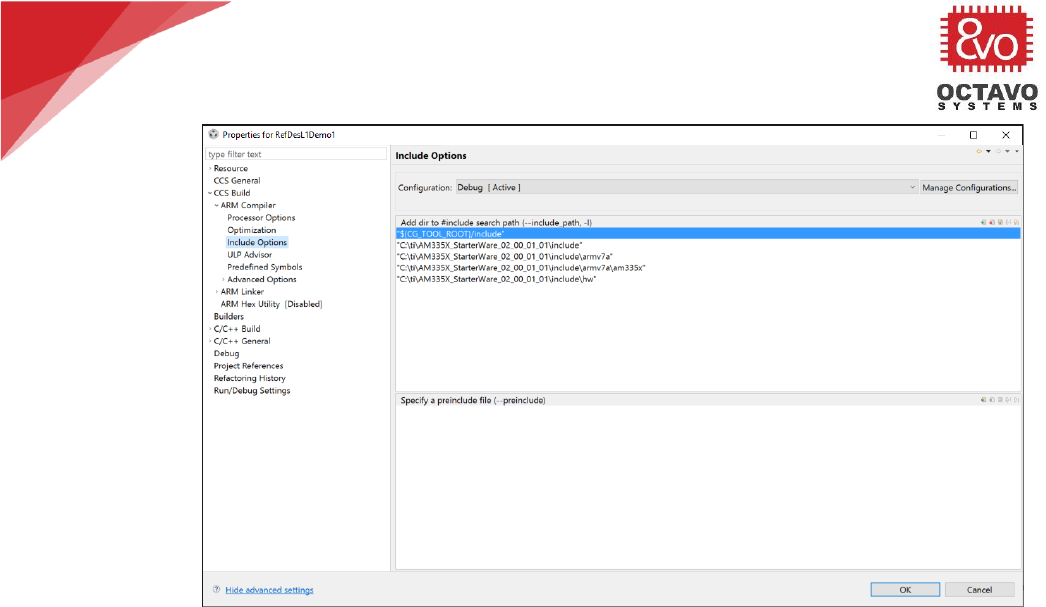Viewport: 1046px width, 607px height.
Task: Open the Forward history dropdown arrow
Action: [x=1007, y=151]
